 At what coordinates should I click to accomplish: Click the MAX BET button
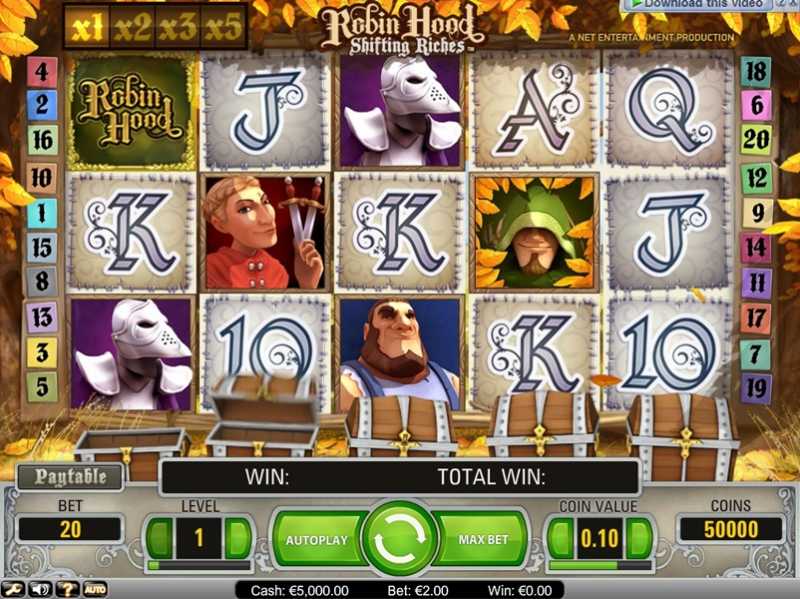pyautogui.click(x=483, y=539)
